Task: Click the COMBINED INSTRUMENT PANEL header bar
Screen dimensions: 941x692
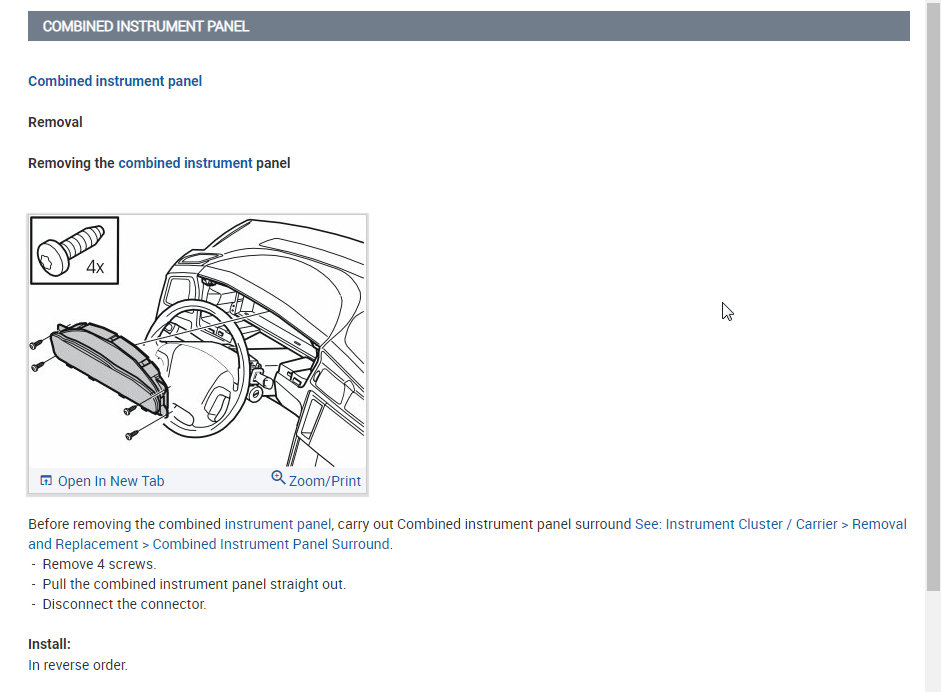Action: pyautogui.click(x=469, y=26)
